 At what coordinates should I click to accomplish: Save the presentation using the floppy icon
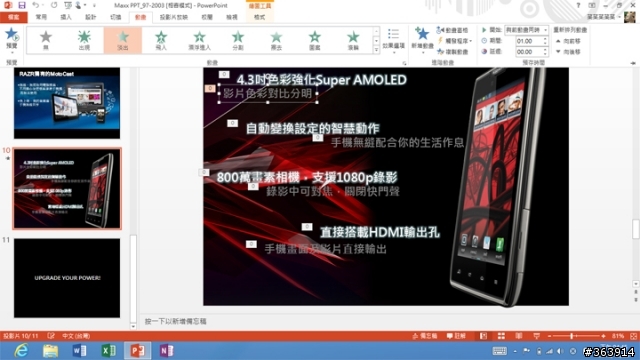[x=22, y=5]
